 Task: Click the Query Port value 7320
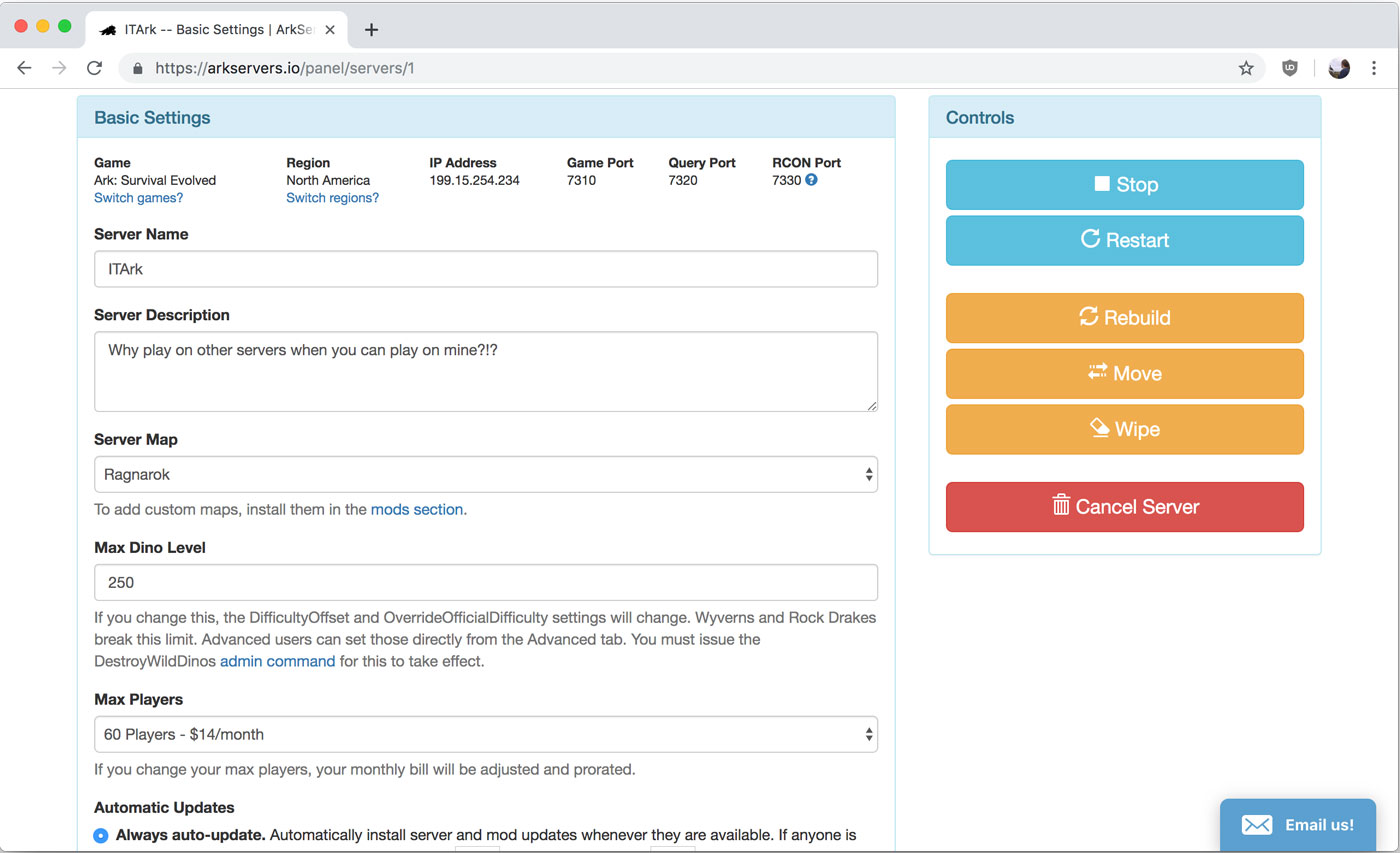(683, 180)
